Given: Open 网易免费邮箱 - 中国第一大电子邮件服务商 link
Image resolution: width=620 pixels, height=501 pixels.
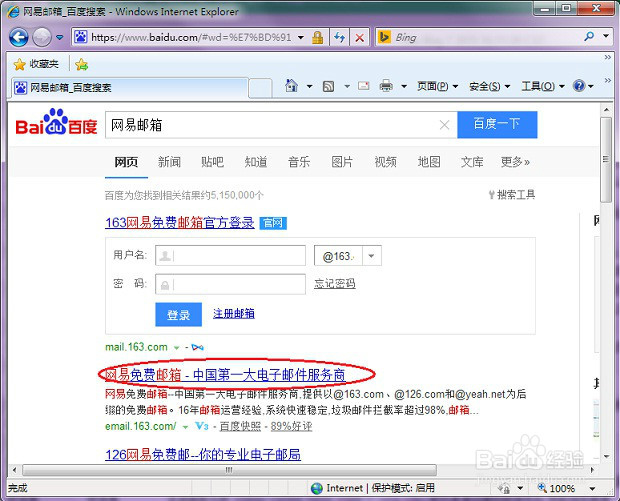Looking at the screenshot, I should 225,374.
